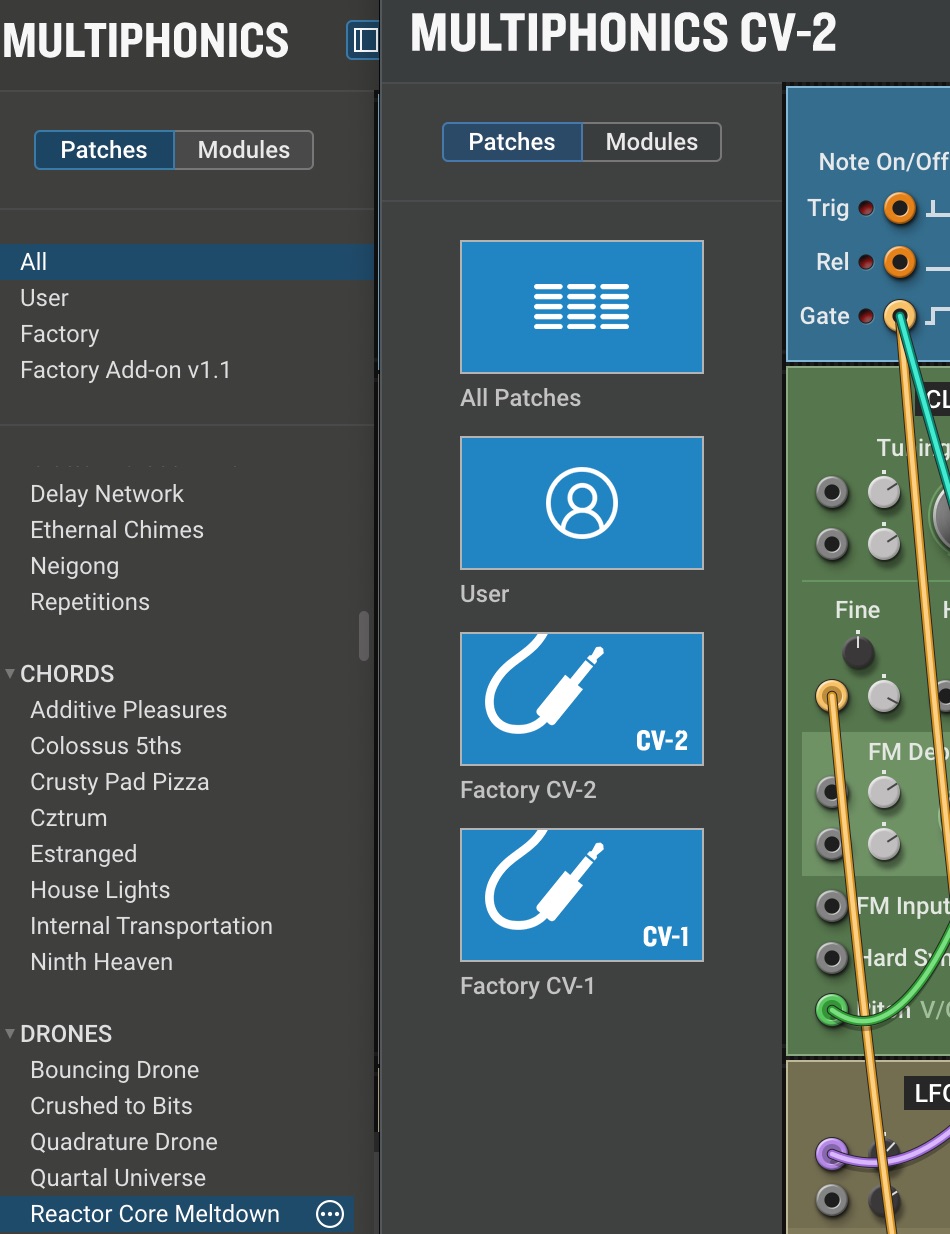Viewport: 950px width, 1234px height.
Task: Switch to Modules in CV-2 browser
Action: point(651,142)
